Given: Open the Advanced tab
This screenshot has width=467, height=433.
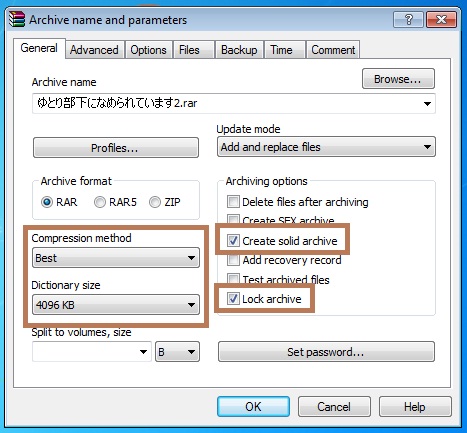Looking at the screenshot, I should point(94,50).
